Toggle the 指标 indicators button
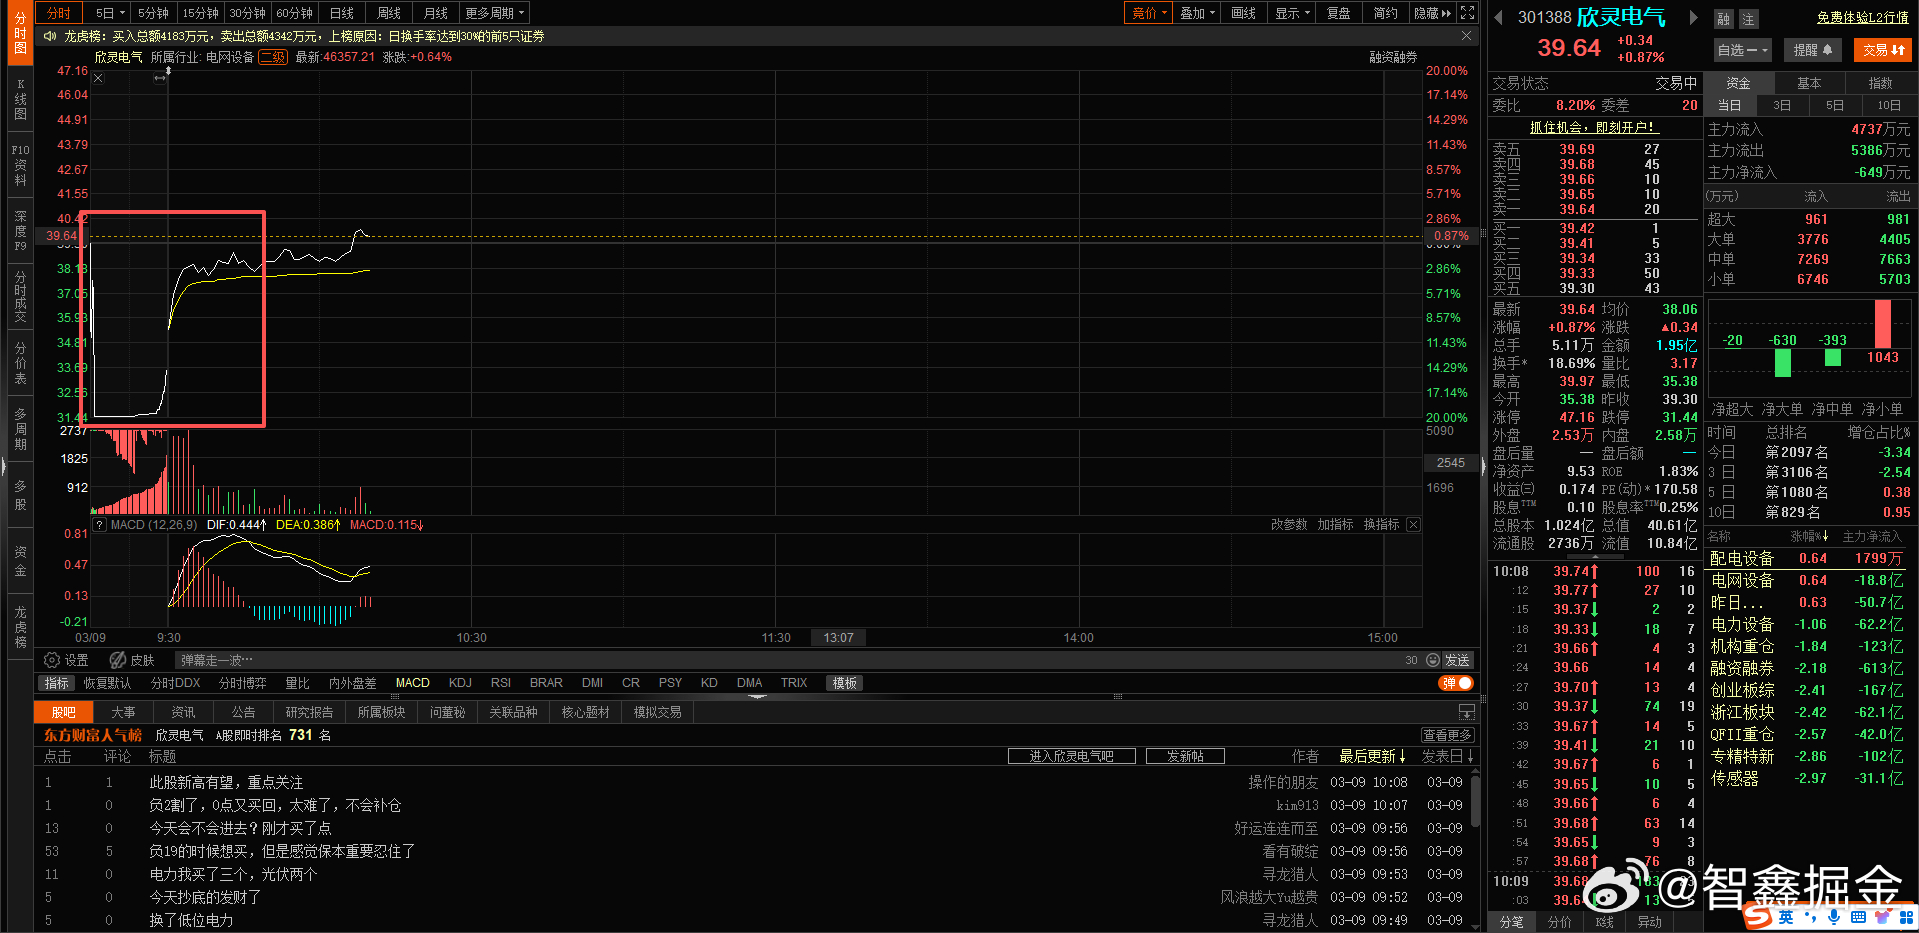This screenshot has height=933, width=1919. [57, 683]
